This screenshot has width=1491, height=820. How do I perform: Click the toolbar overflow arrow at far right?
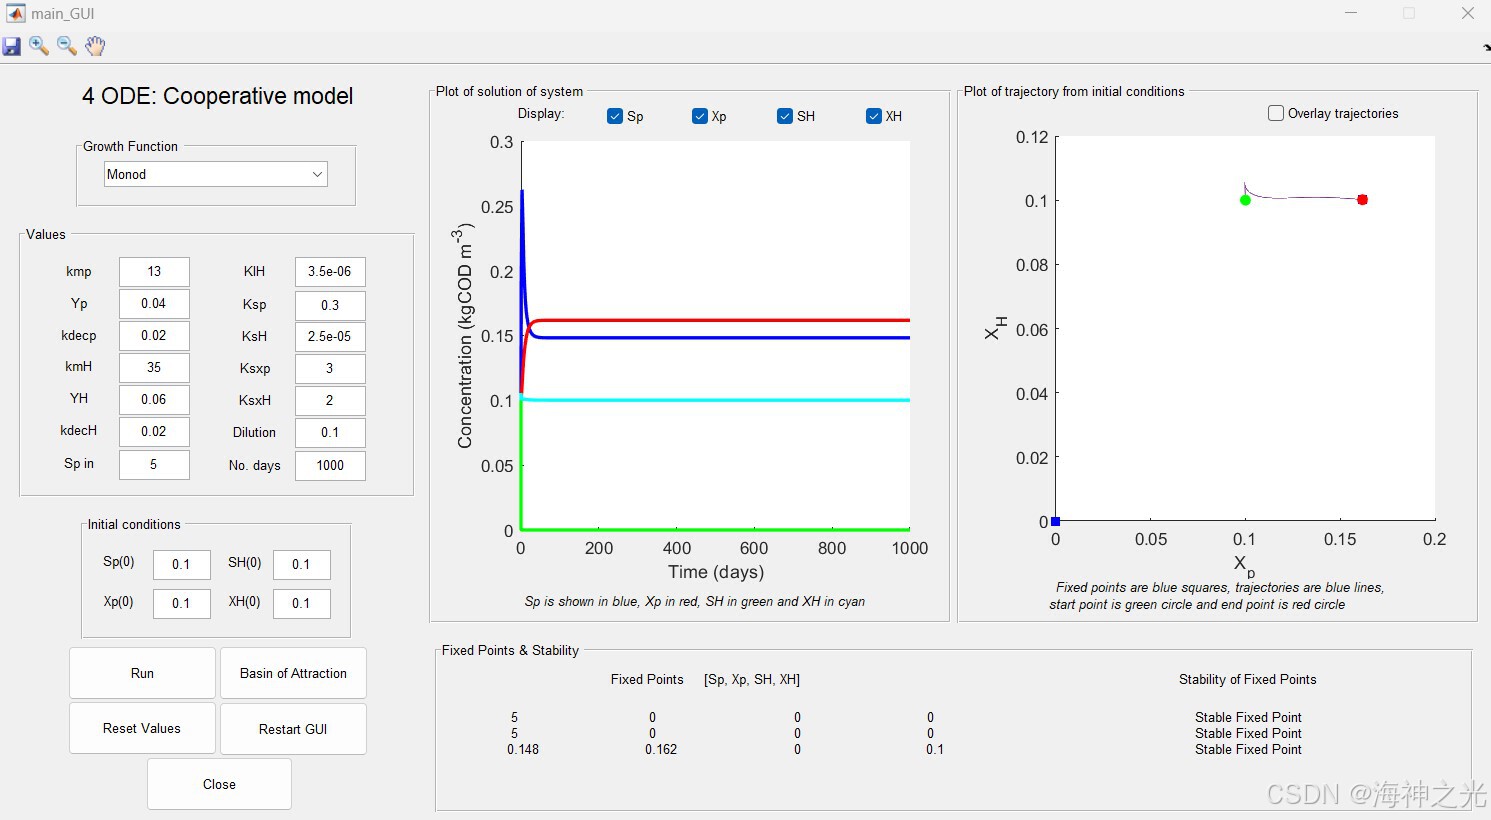tap(1486, 47)
